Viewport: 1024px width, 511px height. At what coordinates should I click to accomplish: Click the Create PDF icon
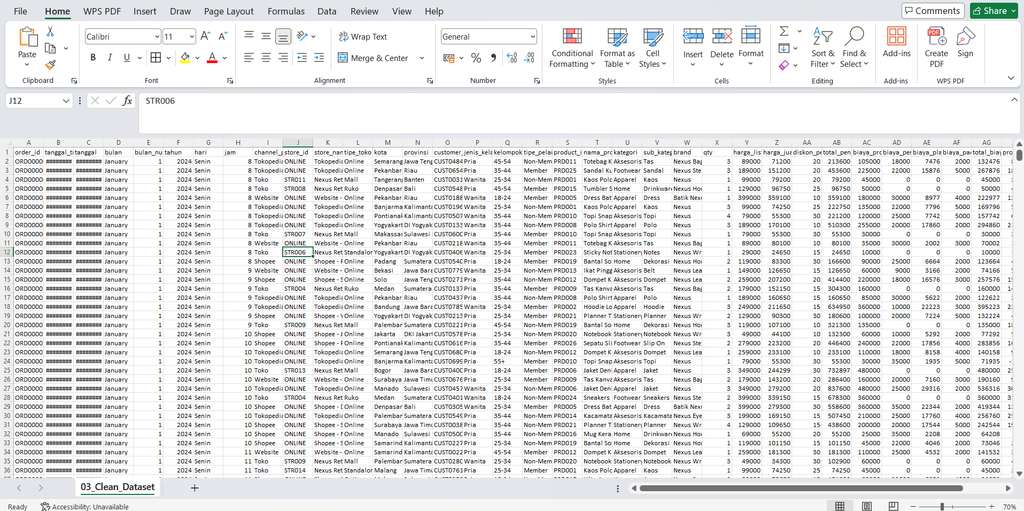click(x=936, y=47)
